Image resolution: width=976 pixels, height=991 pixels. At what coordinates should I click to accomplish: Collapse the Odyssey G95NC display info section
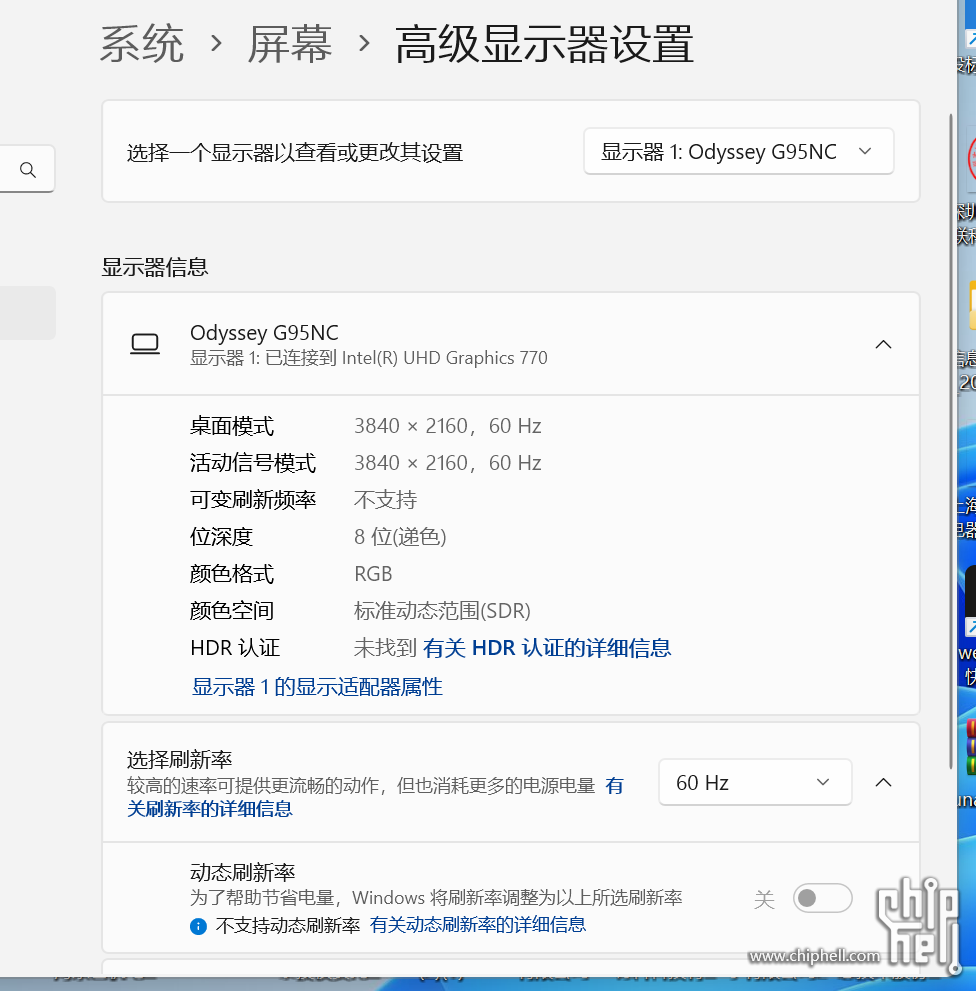click(883, 344)
